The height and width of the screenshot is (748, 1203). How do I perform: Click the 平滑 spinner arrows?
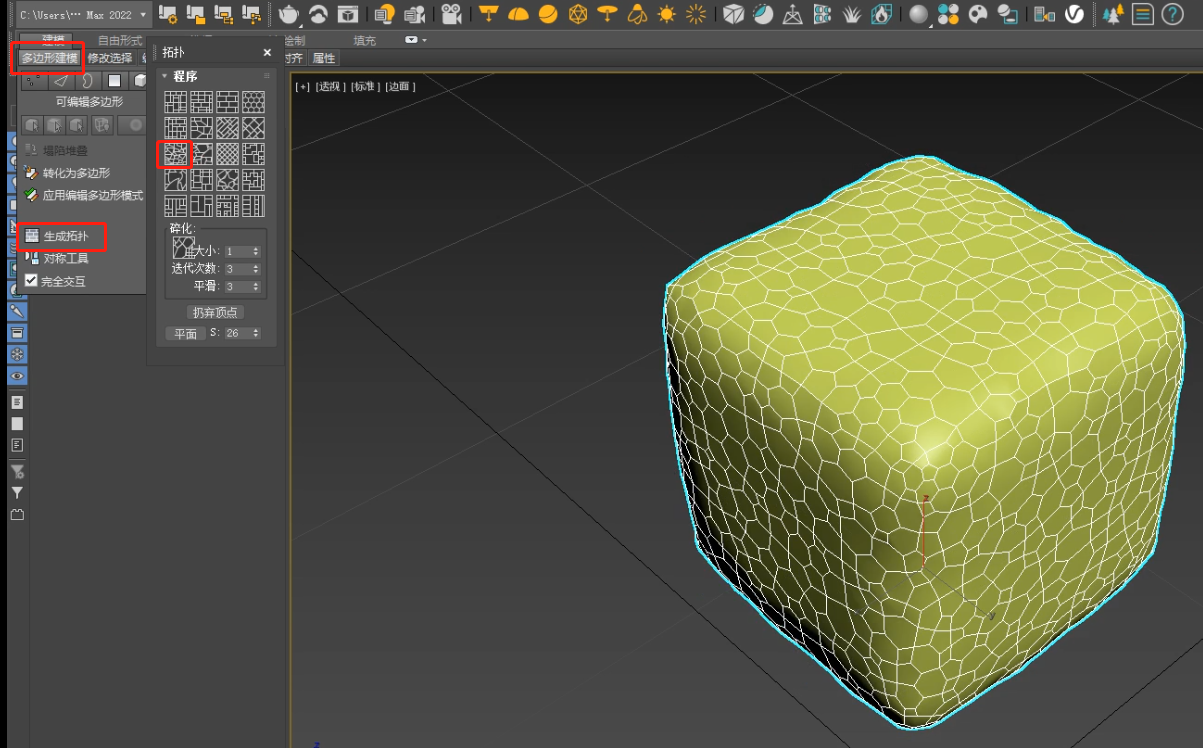click(x=256, y=287)
